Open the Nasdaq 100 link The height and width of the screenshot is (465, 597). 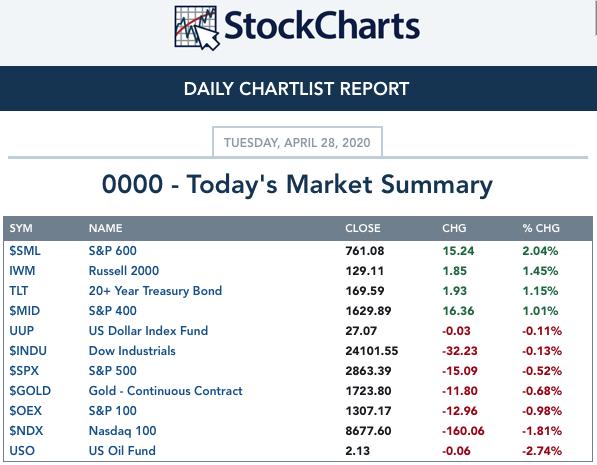[x=122, y=431]
